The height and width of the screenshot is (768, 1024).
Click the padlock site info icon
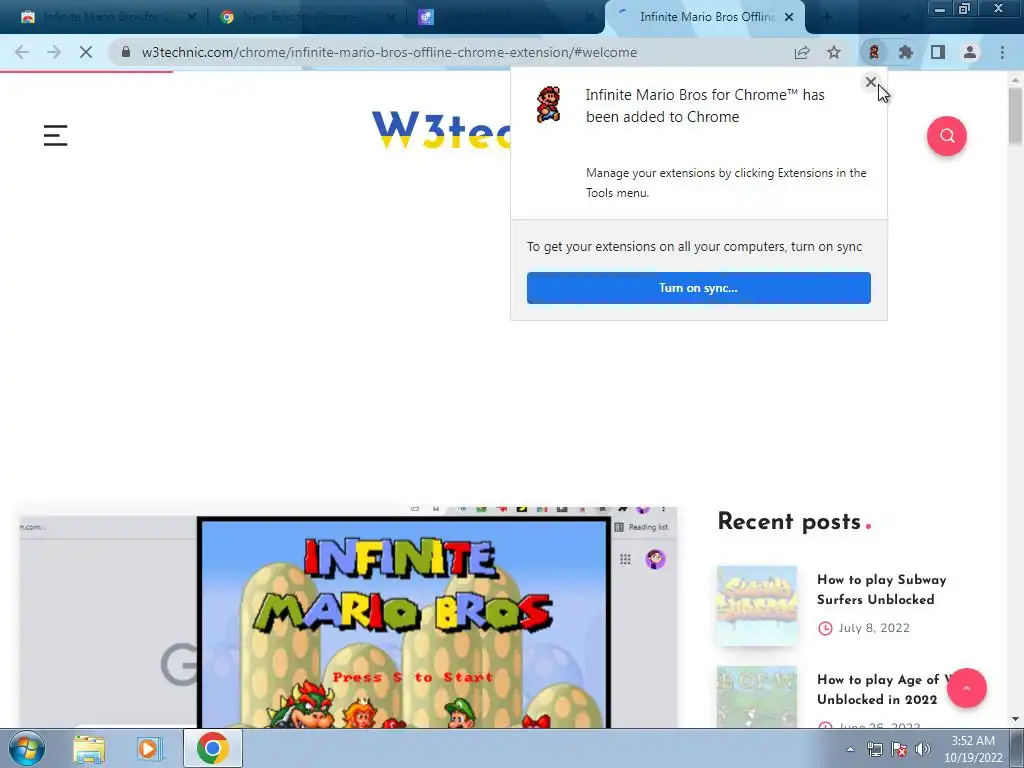pyautogui.click(x=125, y=52)
